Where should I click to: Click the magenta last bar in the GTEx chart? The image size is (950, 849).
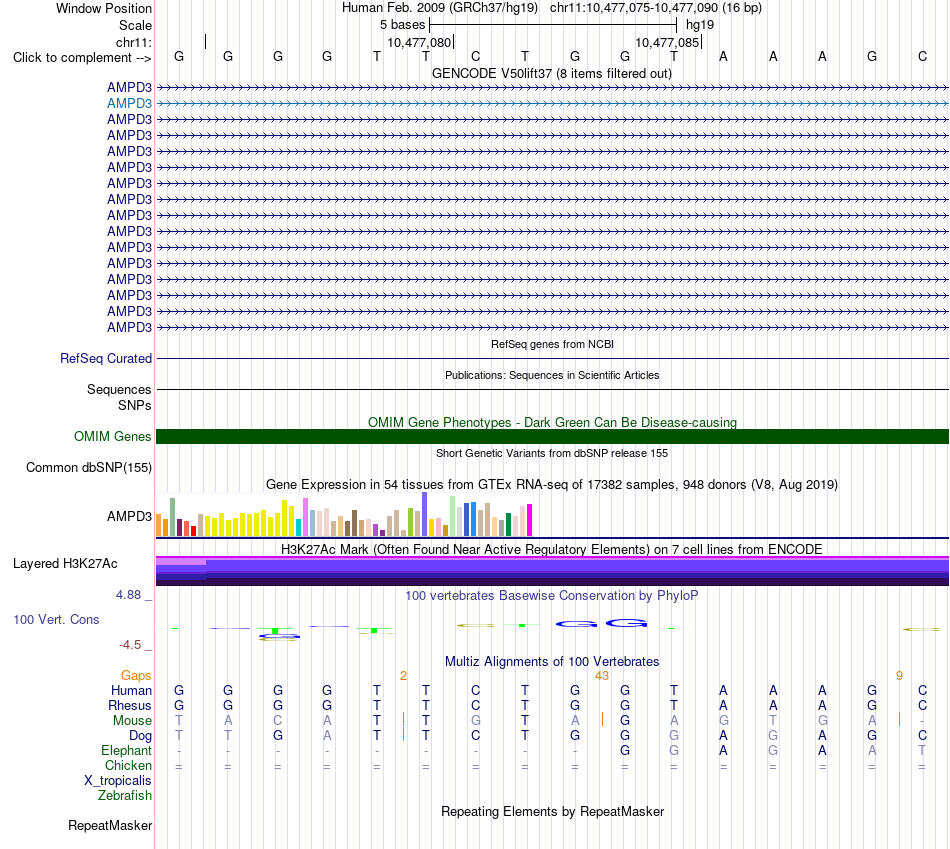click(530, 520)
